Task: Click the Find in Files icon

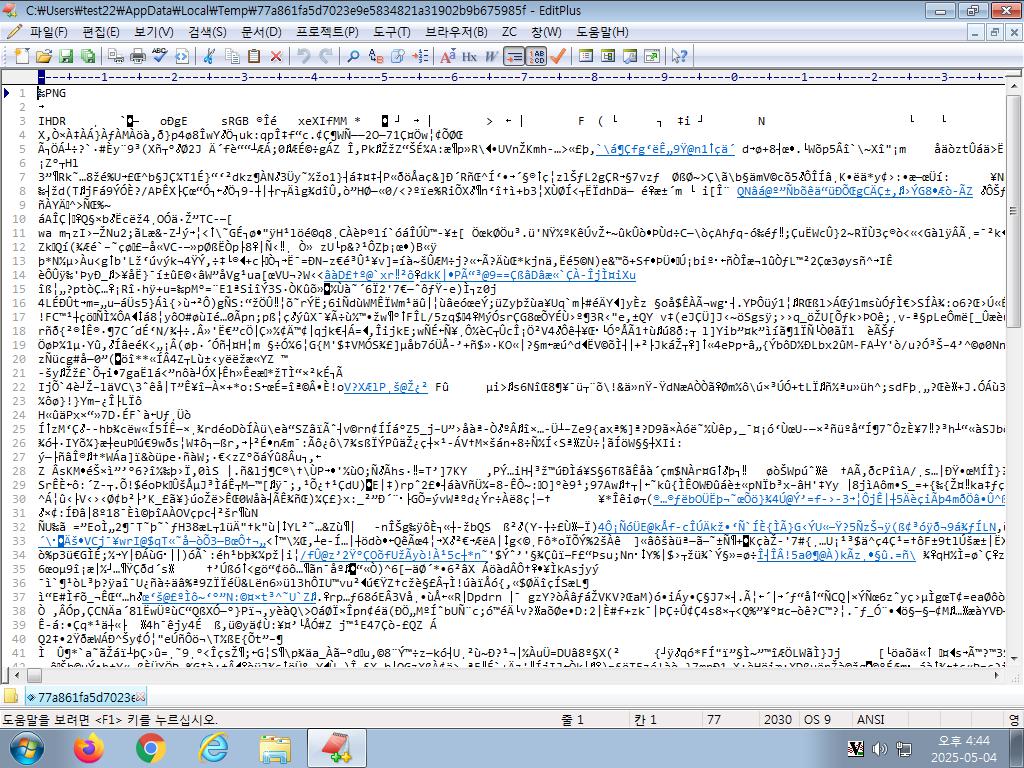Action: 398,56
